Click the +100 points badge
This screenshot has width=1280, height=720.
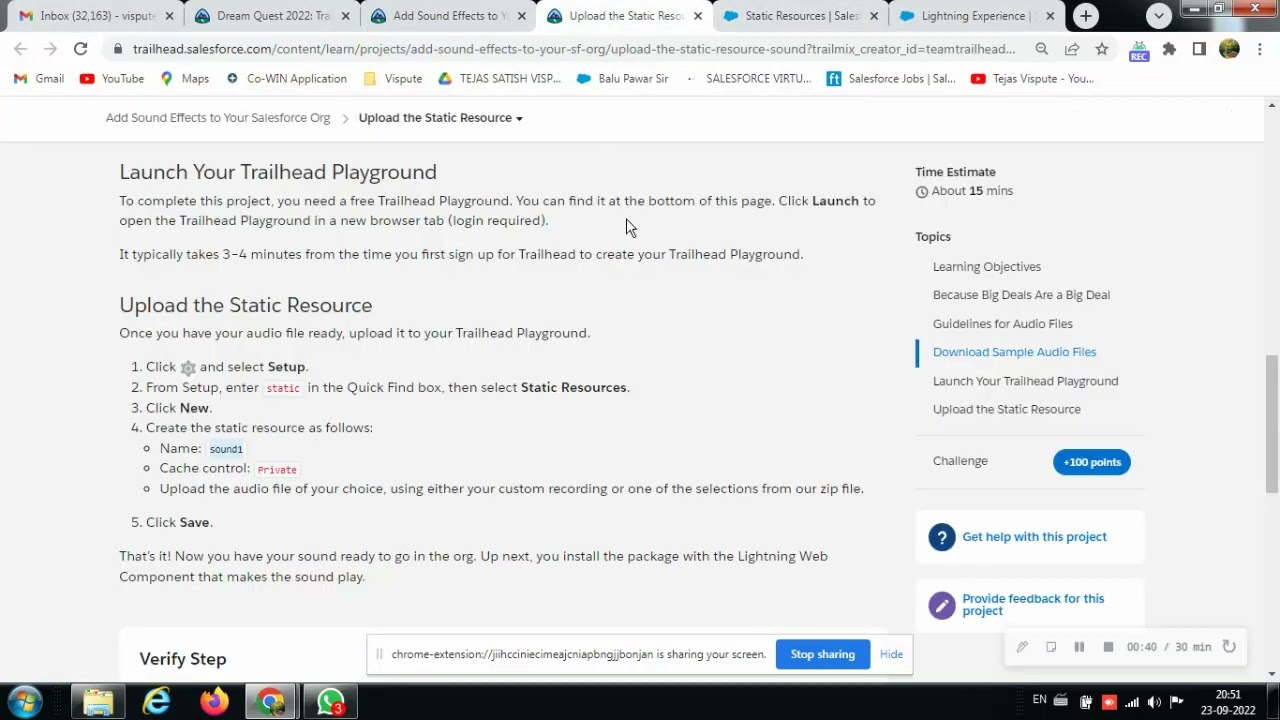(x=1091, y=462)
